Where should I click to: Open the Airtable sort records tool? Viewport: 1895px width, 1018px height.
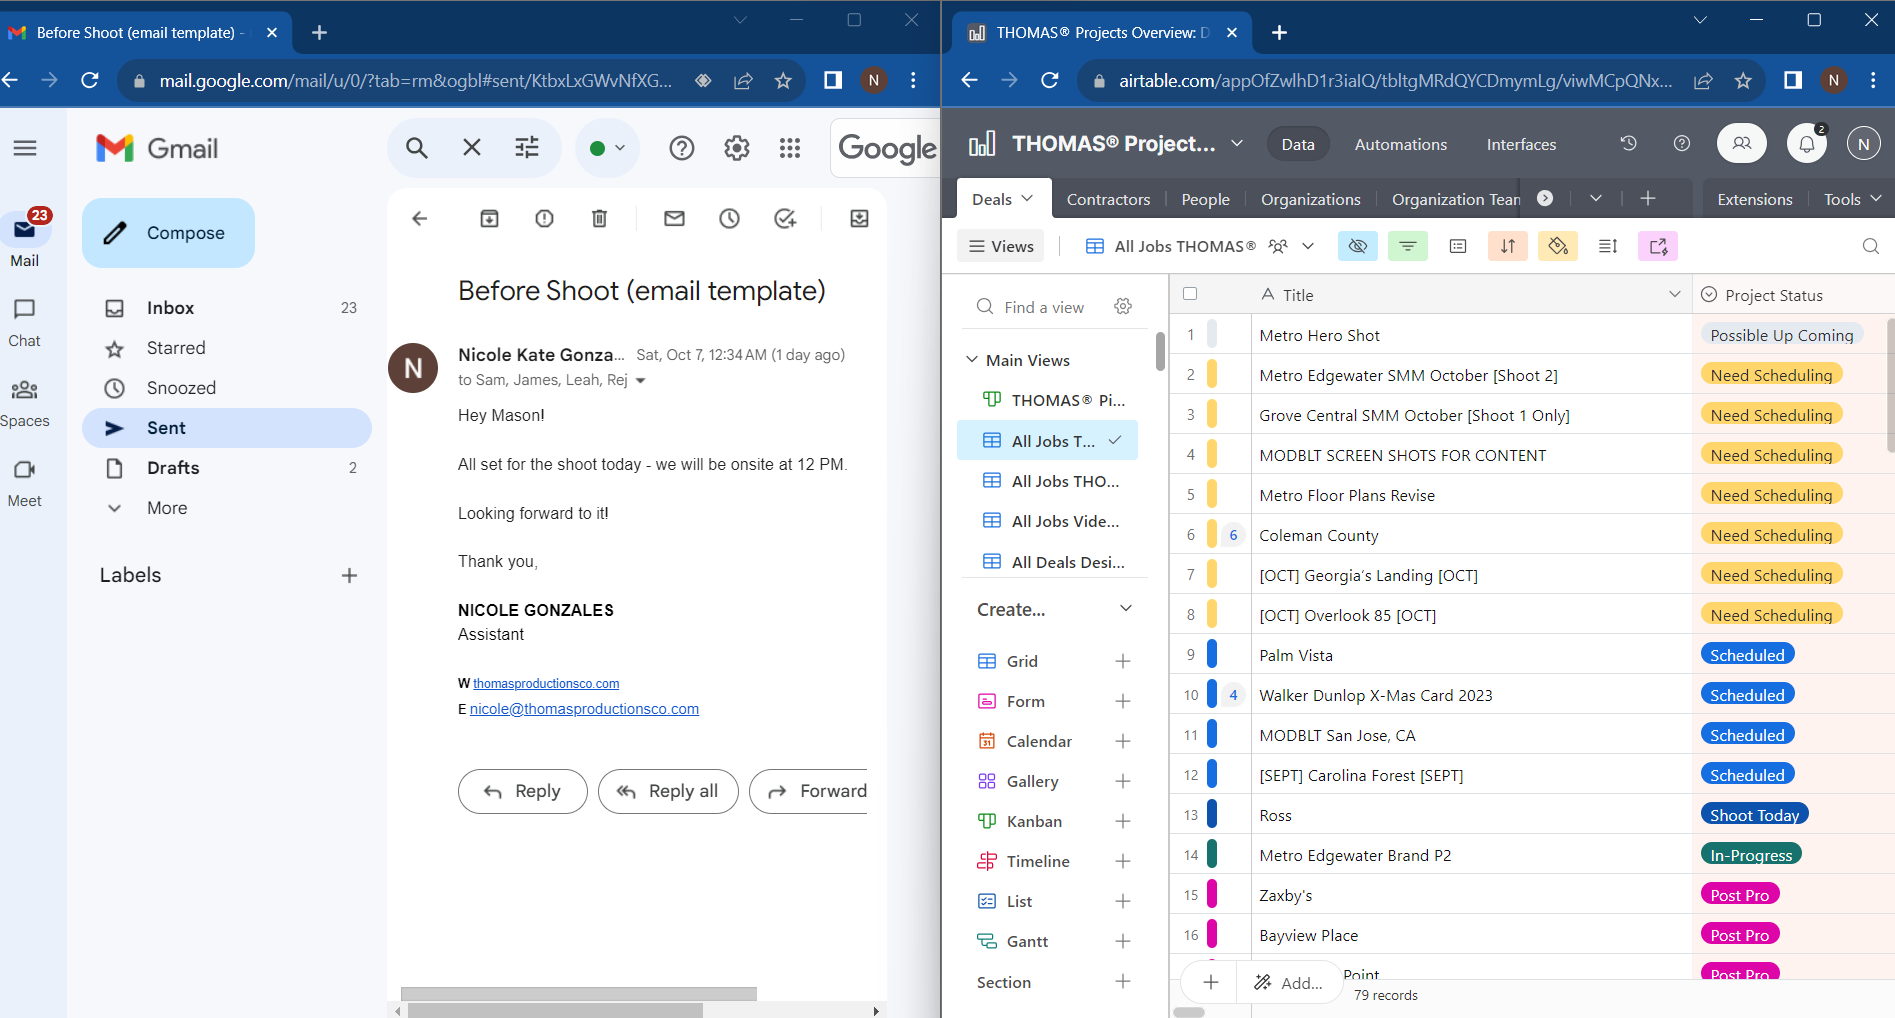1507,246
